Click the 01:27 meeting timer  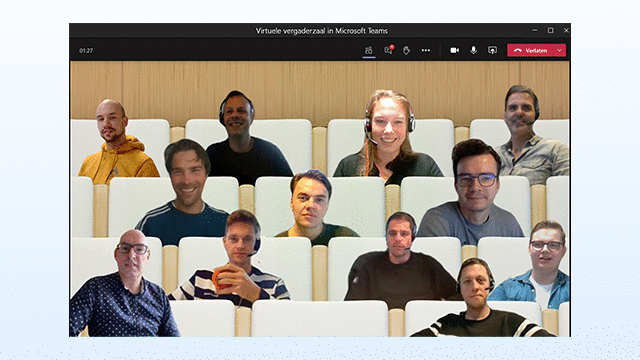click(86, 51)
